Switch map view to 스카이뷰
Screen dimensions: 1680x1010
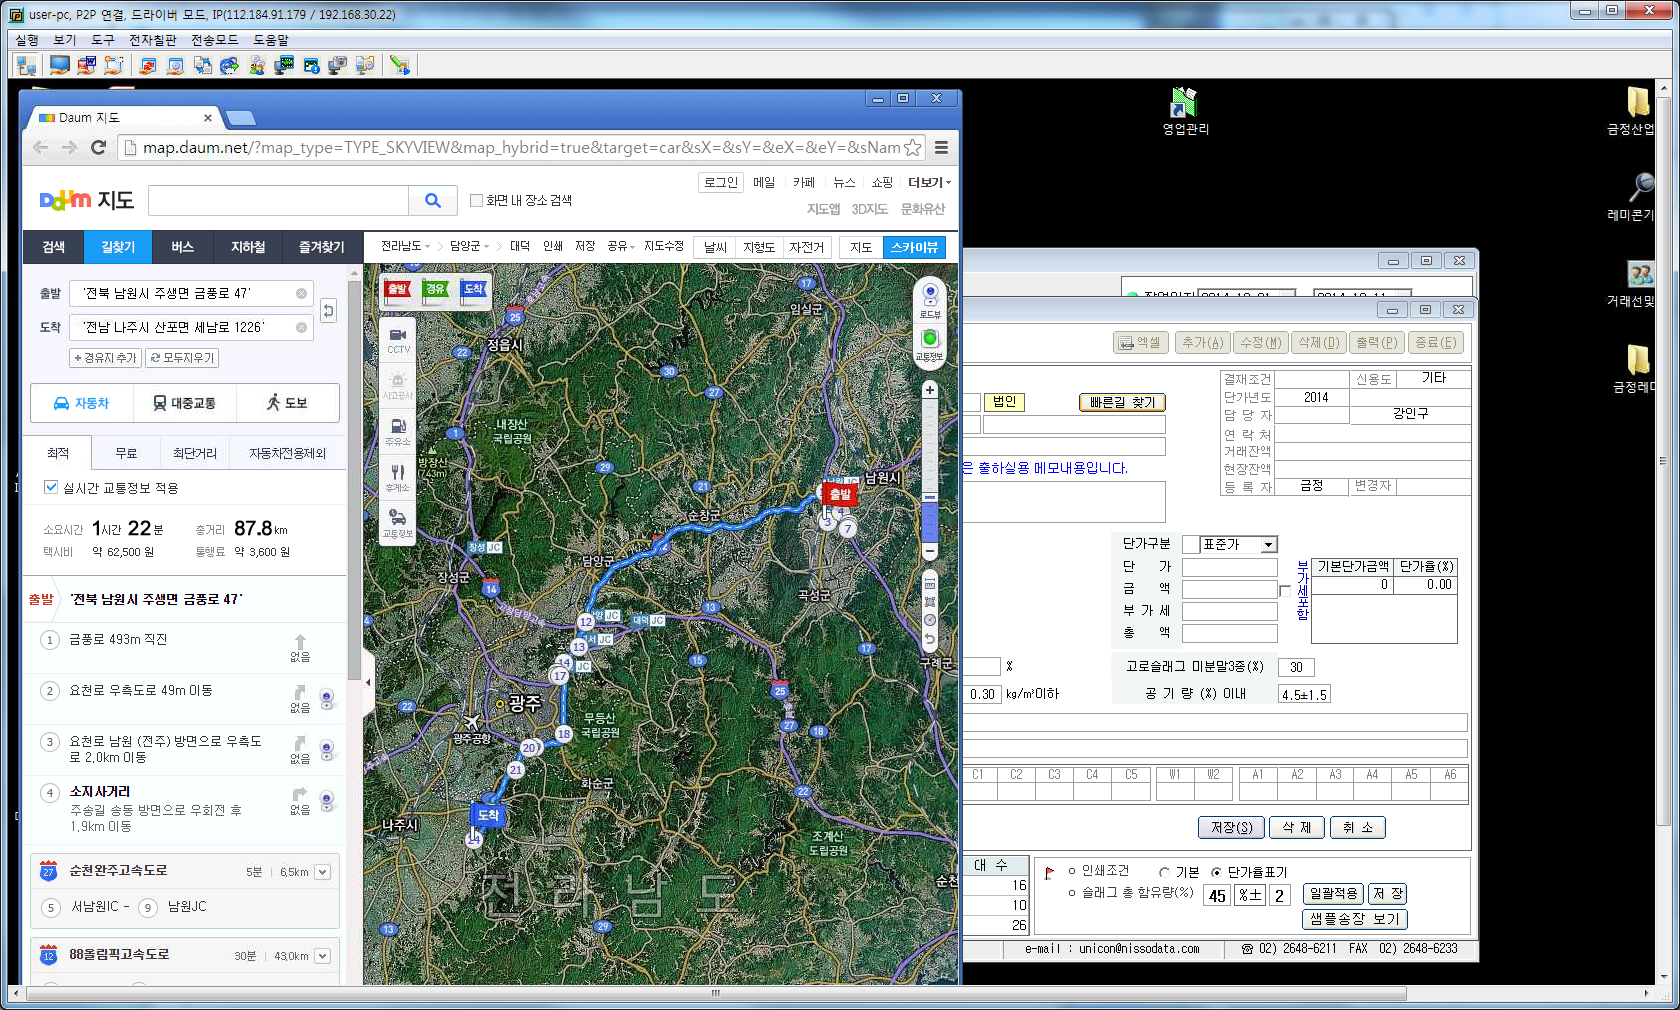(914, 247)
